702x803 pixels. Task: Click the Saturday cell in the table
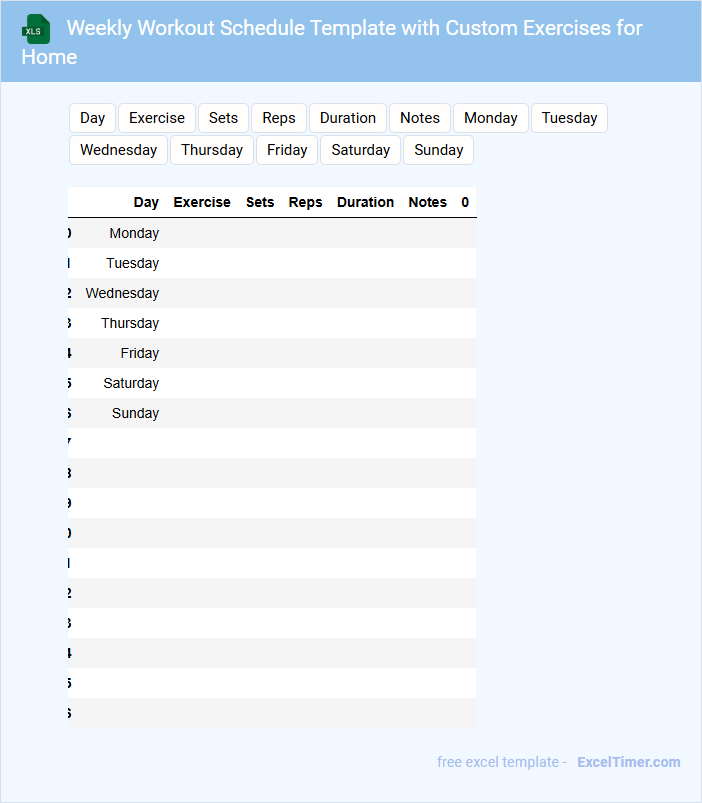[131, 383]
